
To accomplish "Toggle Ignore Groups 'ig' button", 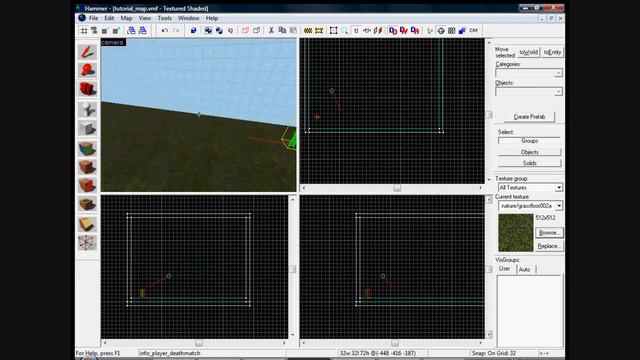I will 231,31.
